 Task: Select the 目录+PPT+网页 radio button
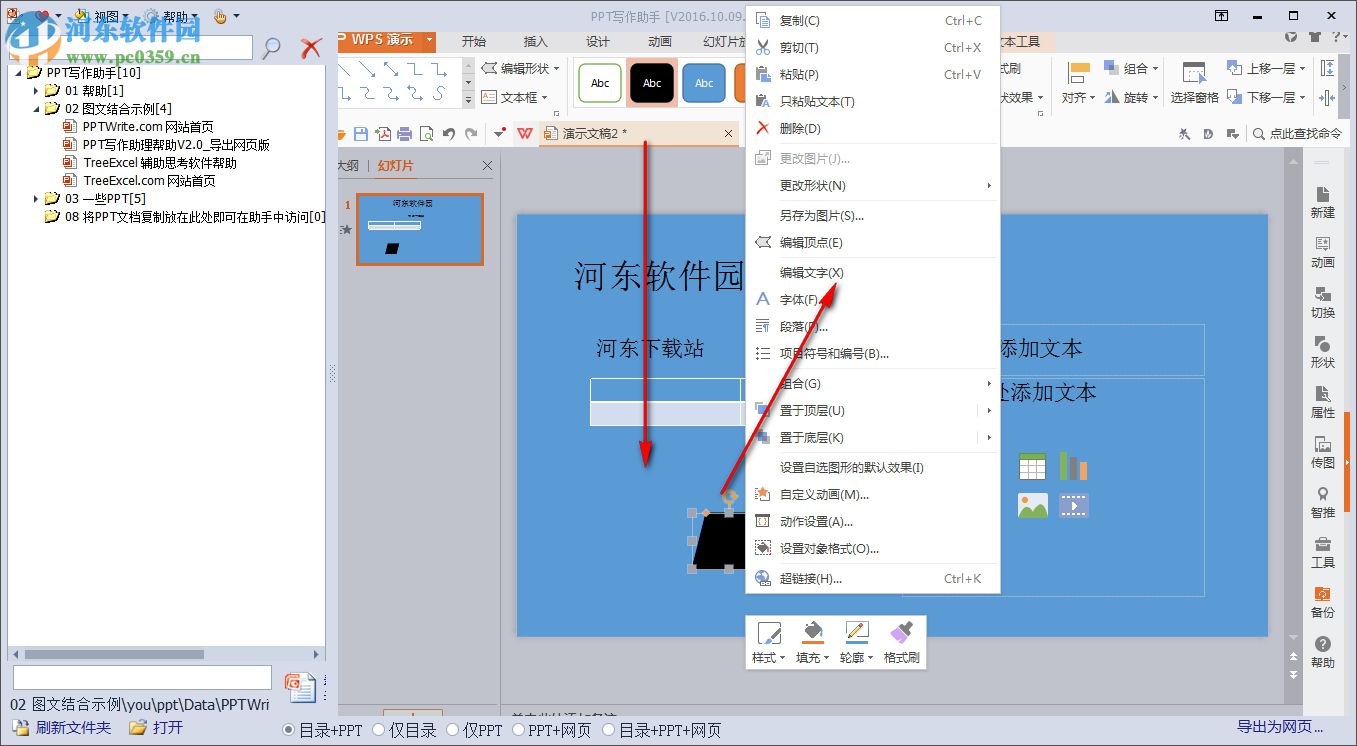[610, 730]
